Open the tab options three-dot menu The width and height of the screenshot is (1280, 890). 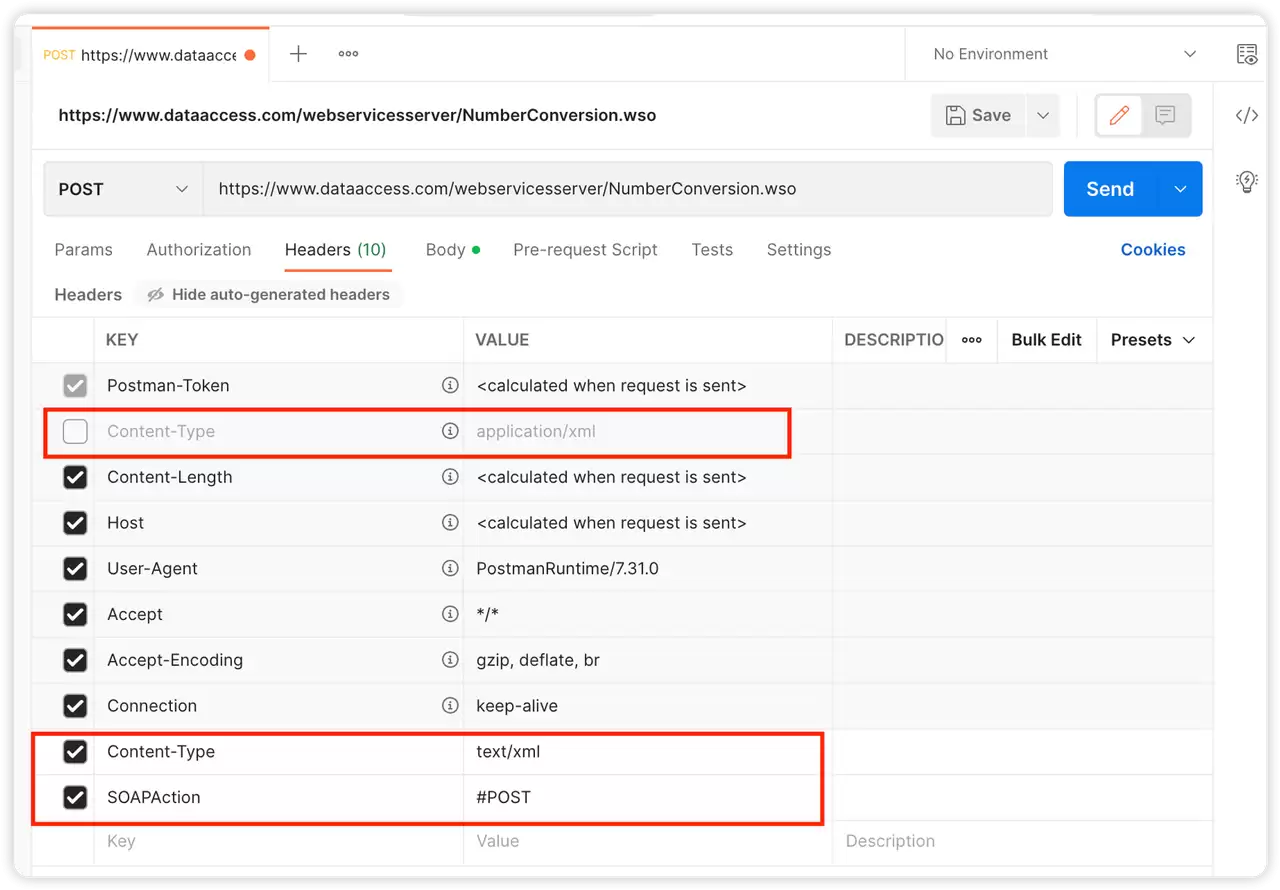point(348,54)
